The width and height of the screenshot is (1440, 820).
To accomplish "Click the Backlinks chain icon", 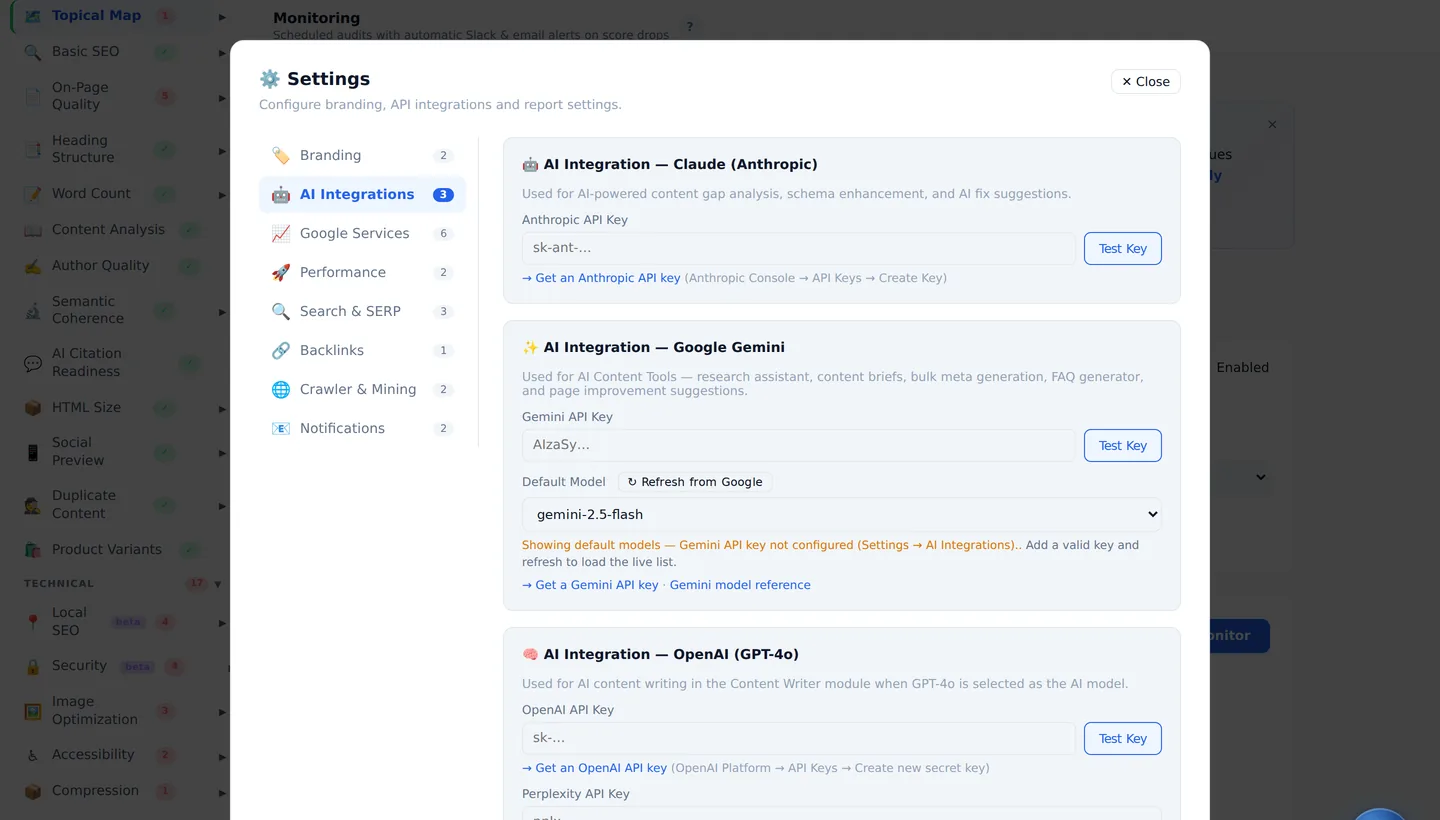I will 281,350.
